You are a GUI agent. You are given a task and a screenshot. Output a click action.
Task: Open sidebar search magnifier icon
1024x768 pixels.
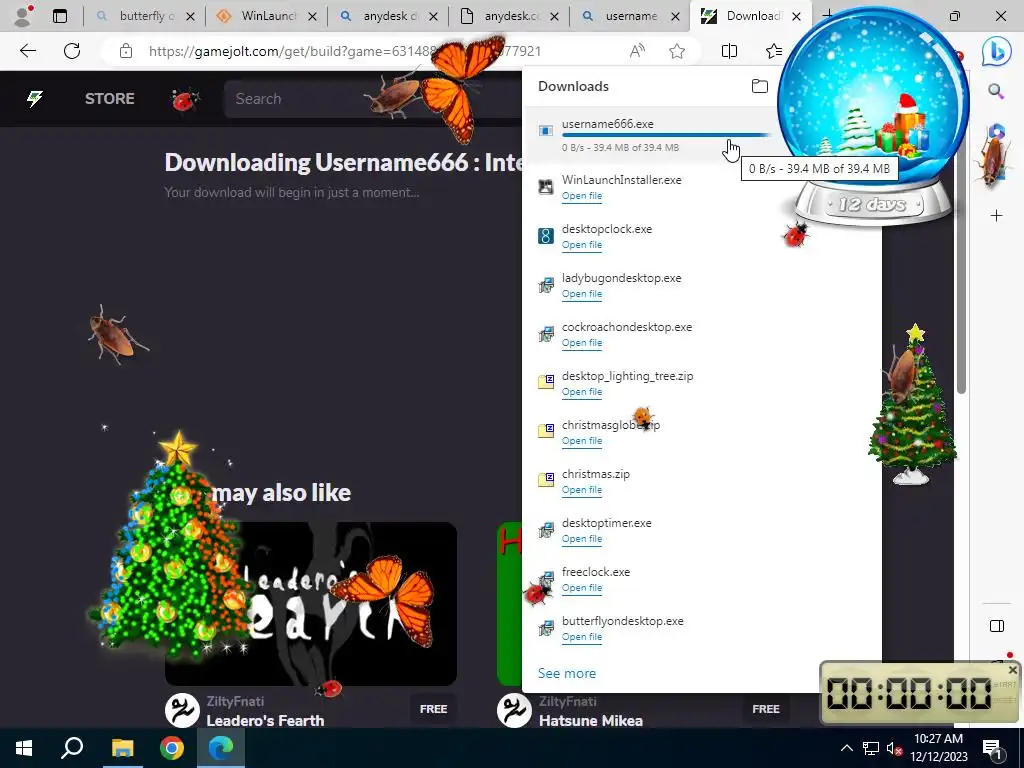click(x=996, y=91)
